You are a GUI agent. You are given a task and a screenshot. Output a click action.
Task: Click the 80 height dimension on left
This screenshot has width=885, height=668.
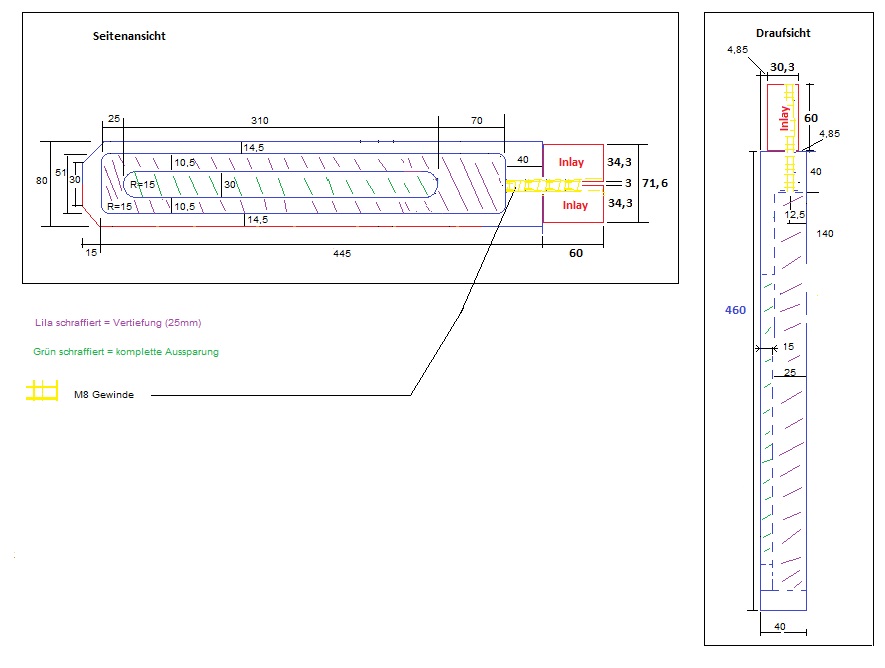(41, 181)
